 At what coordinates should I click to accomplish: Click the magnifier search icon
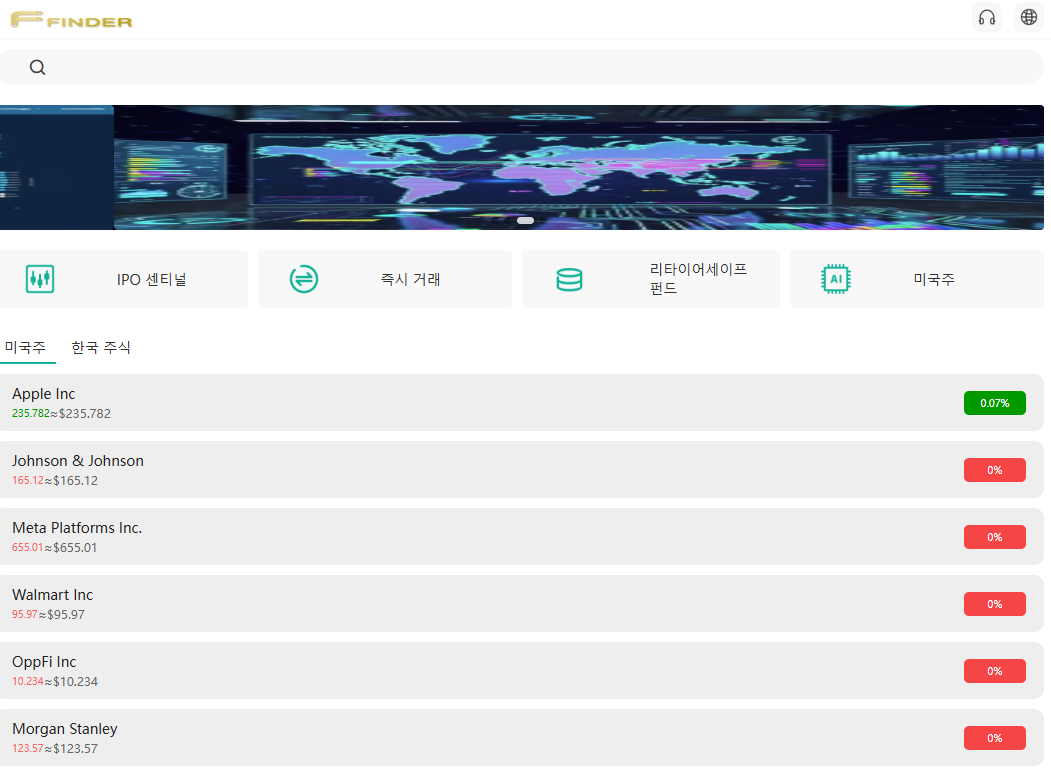click(x=38, y=67)
